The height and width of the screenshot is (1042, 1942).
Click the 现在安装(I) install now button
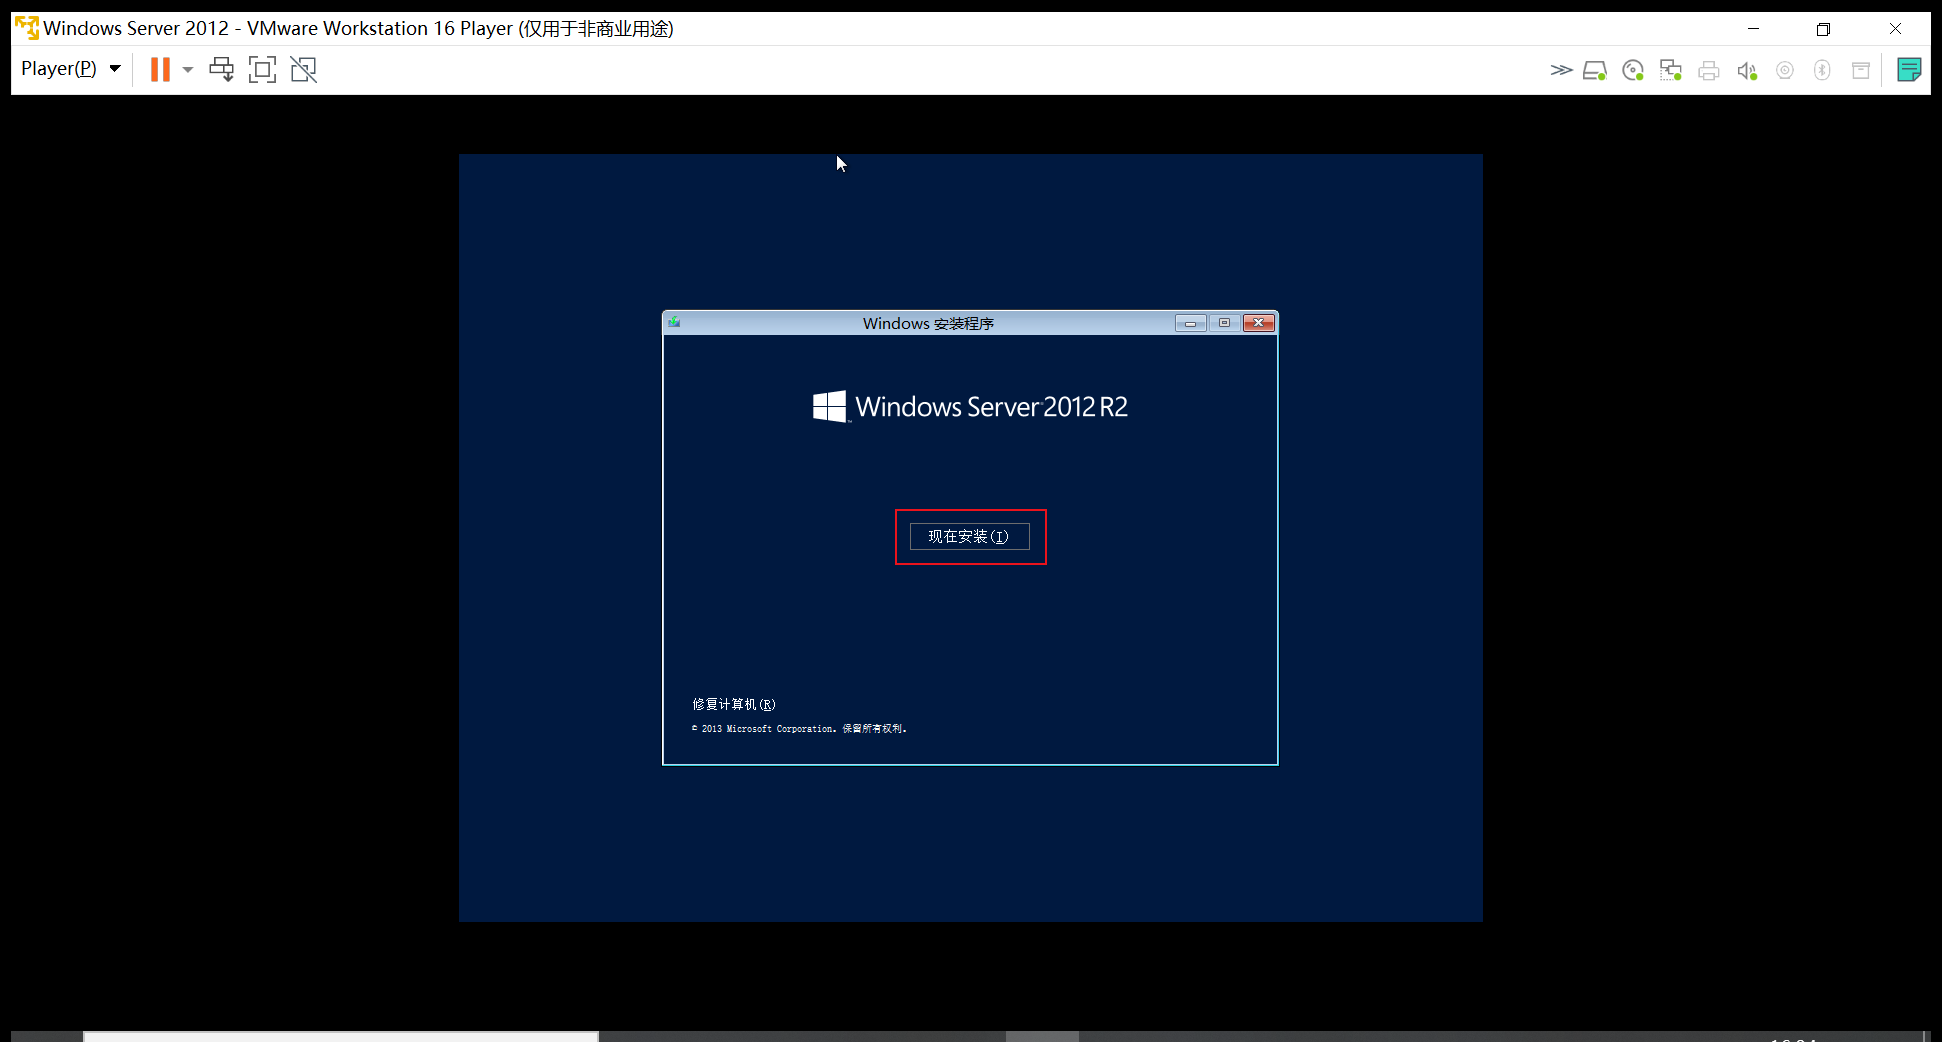pyautogui.click(x=970, y=537)
